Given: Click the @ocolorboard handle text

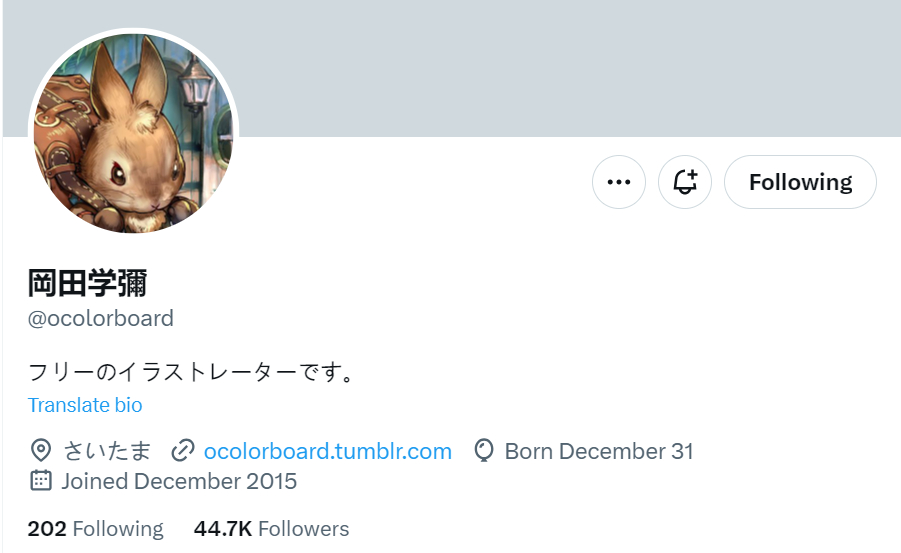Looking at the screenshot, I should [101, 318].
